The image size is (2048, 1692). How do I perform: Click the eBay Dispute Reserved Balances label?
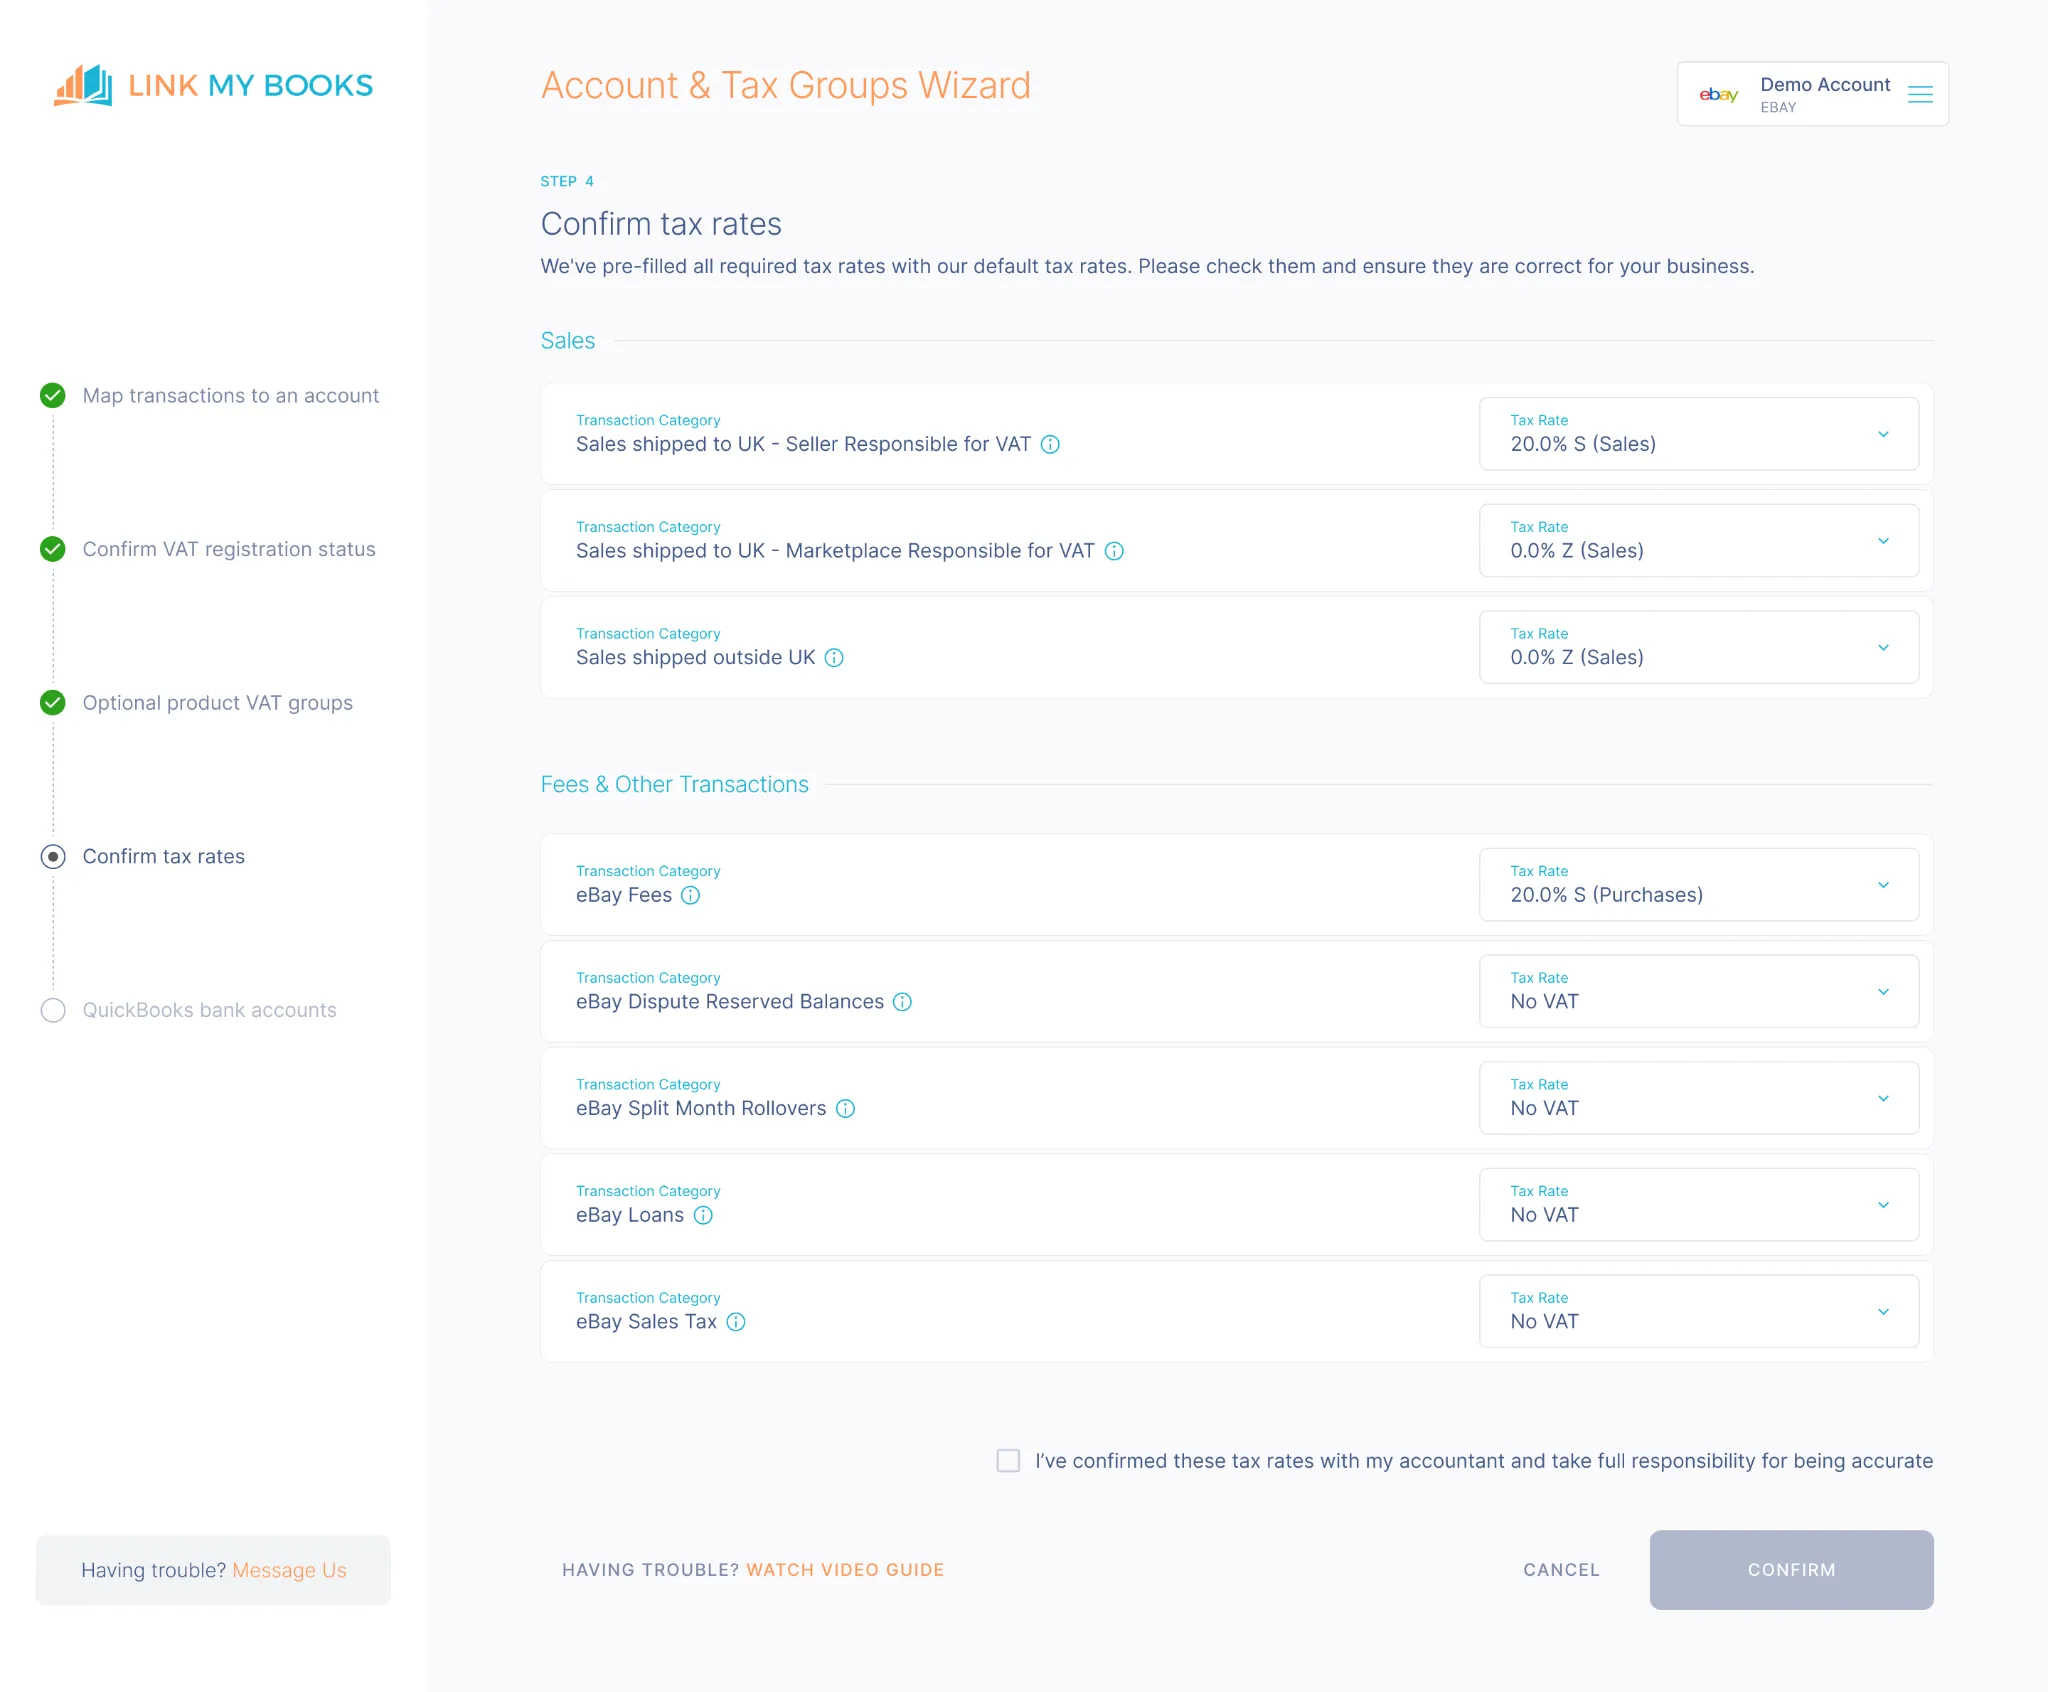click(x=730, y=1001)
